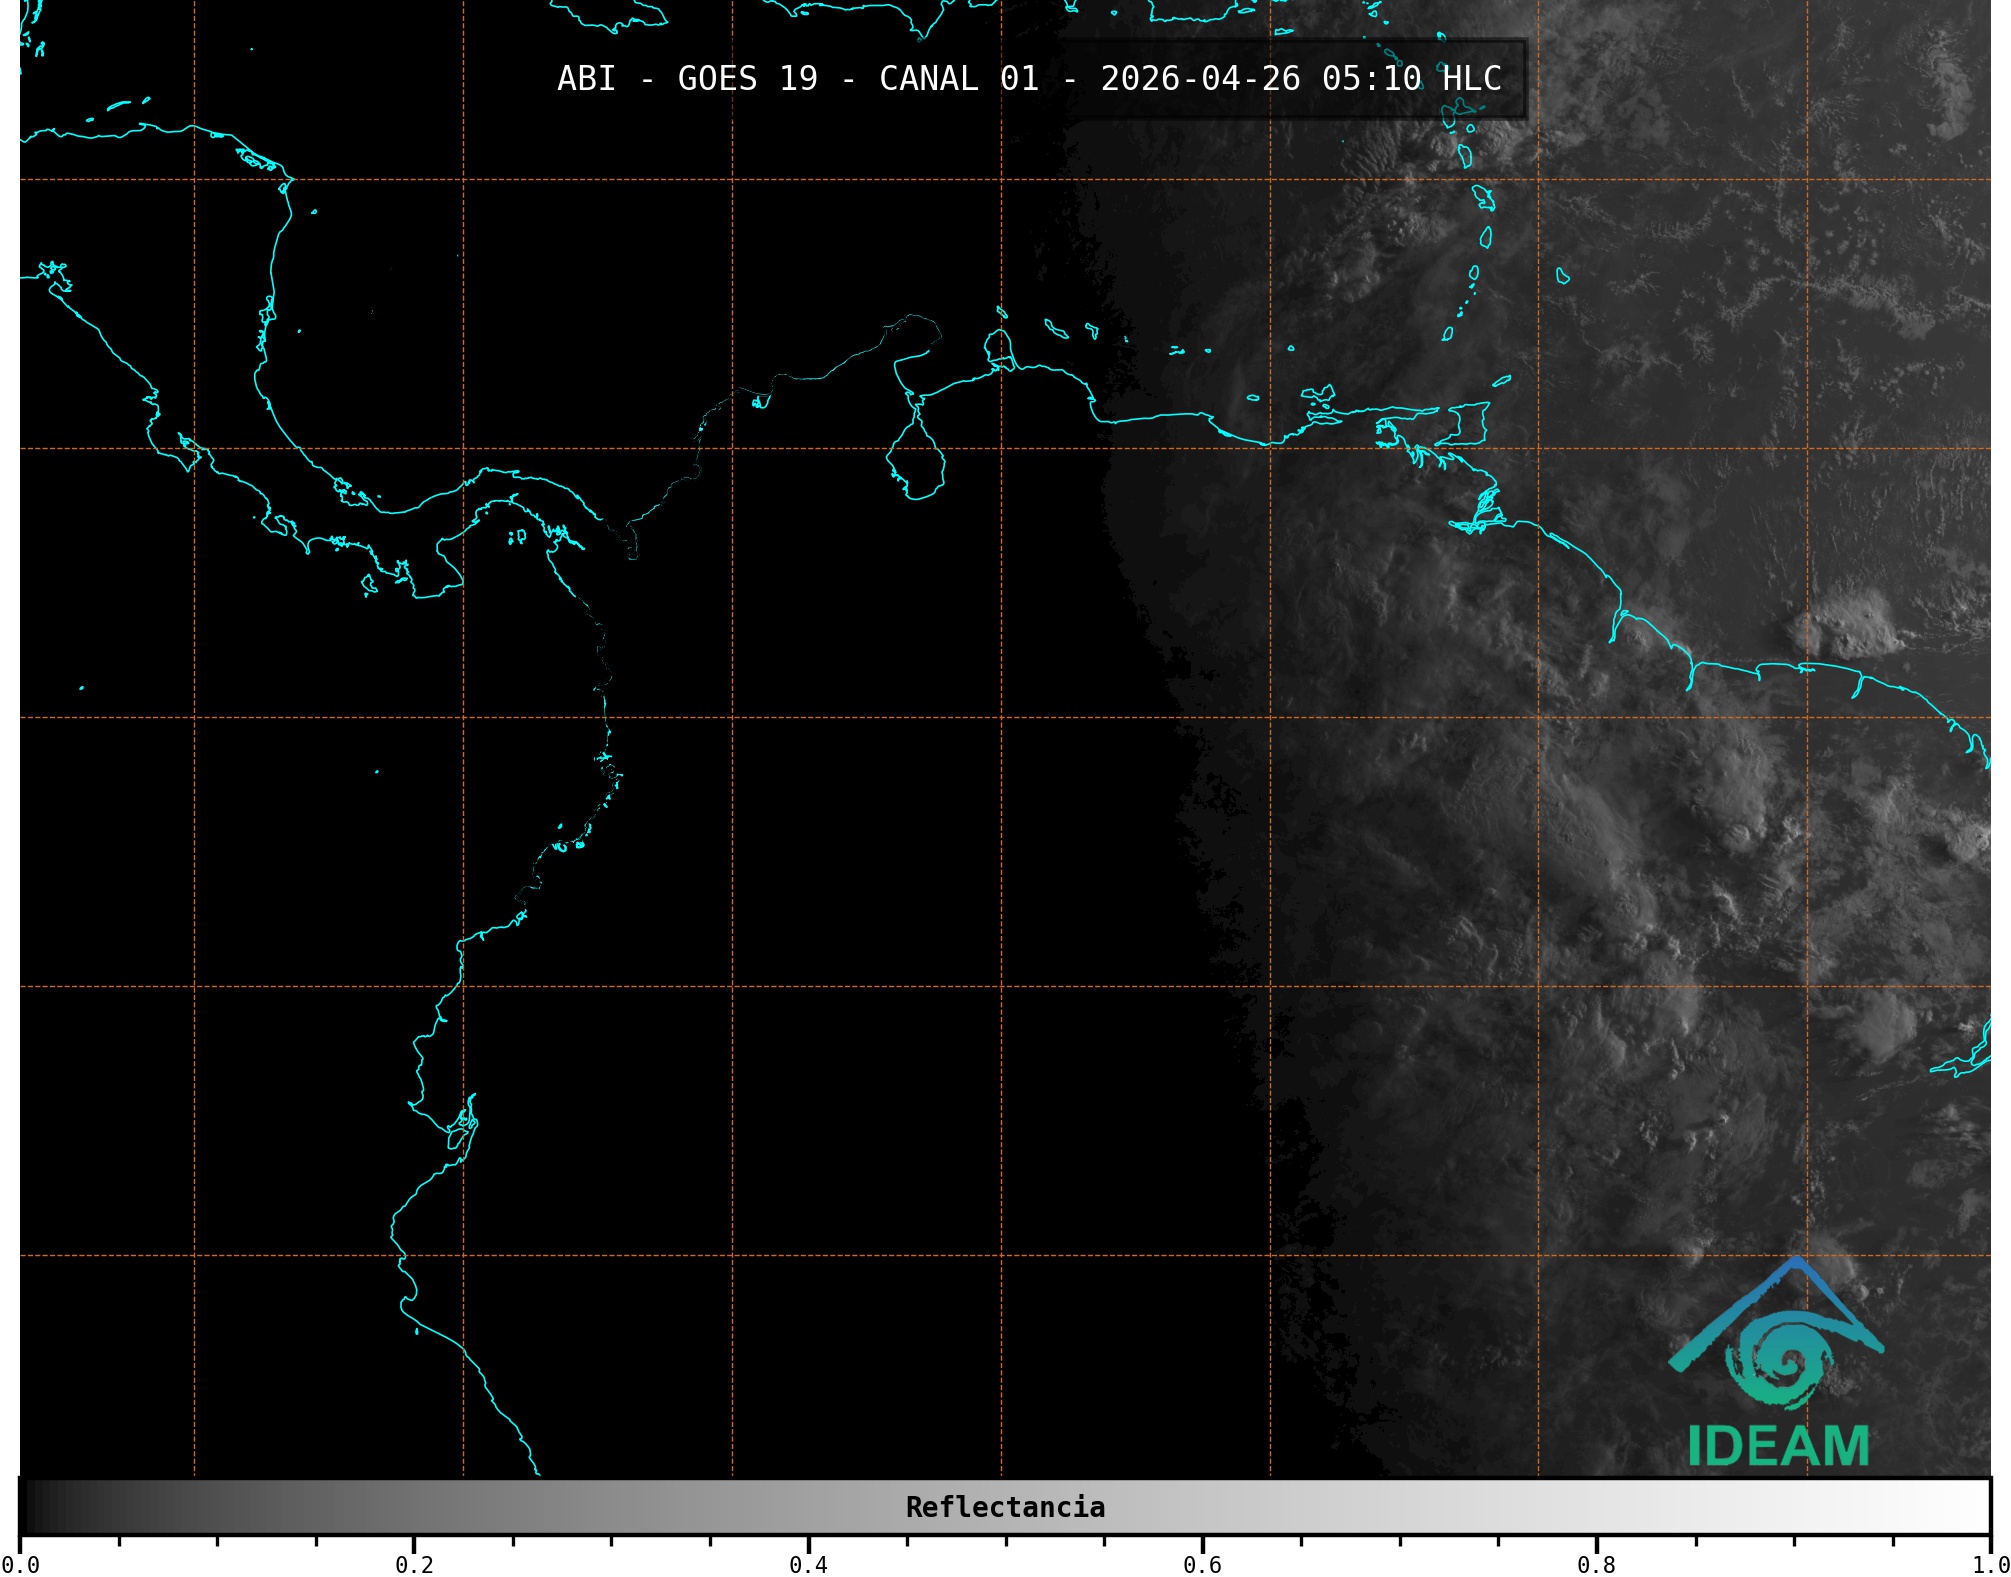
Task: Click the 0.8 colorbar tick label
Action: (x=1596, y=1565)
